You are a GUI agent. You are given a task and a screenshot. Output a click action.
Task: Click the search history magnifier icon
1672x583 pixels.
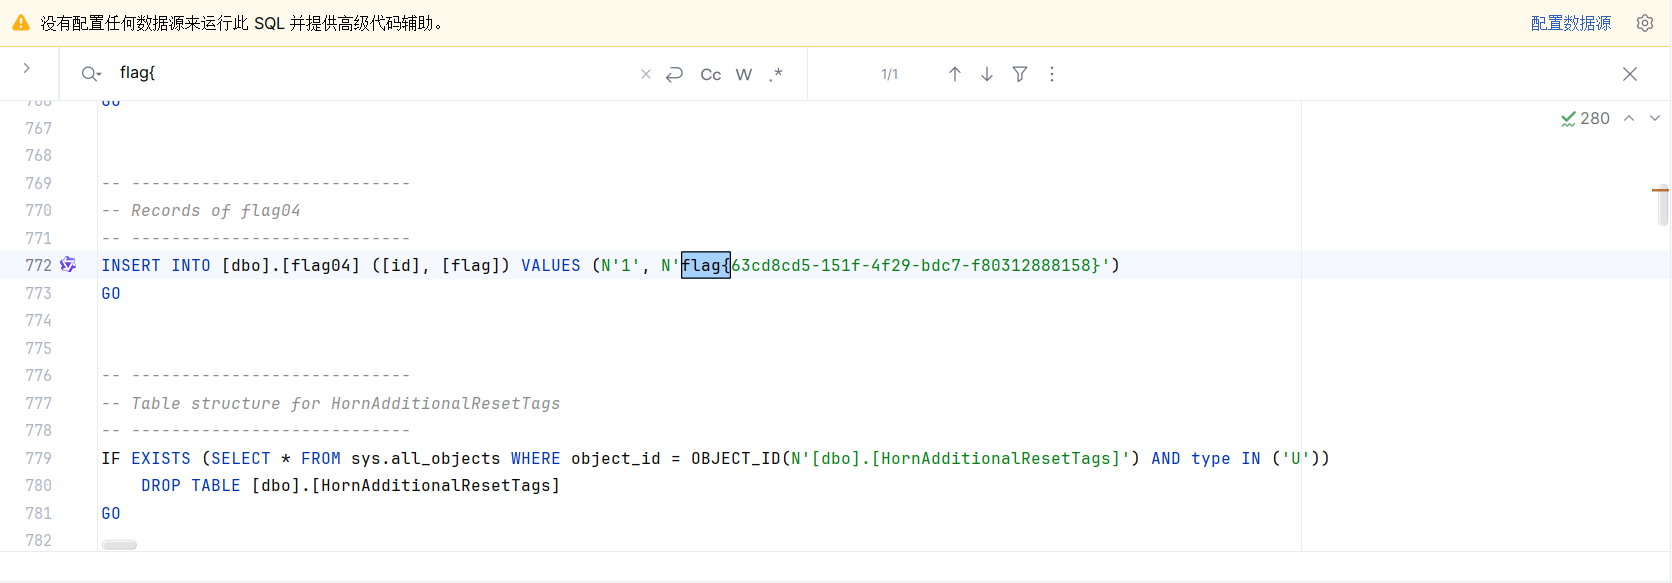click(x=91, y=74)
